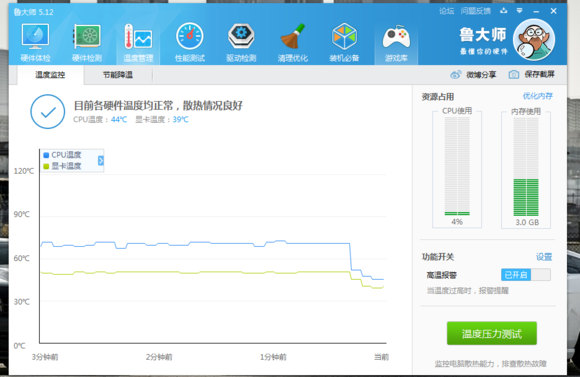Click the green 温度压力测试 button

point(492,333)
